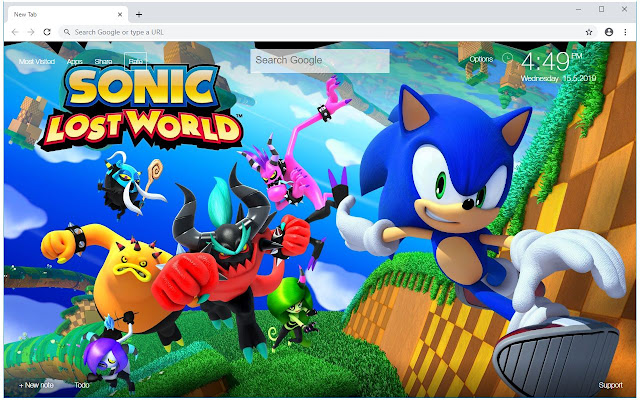Viewport: 640px width, 400px height.
Task: Go back with the browser back arrow
Action: pos(15,32)
